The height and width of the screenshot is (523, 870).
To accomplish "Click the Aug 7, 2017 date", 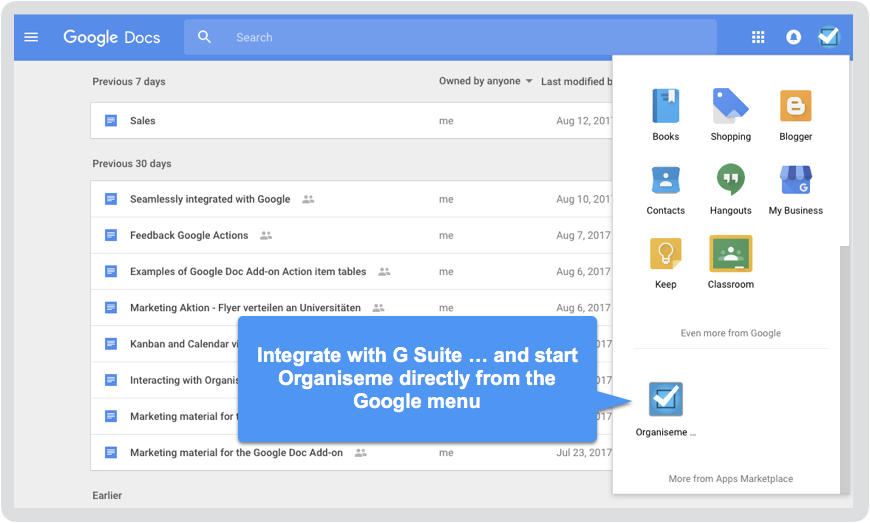I will click(x=583, y=235).
